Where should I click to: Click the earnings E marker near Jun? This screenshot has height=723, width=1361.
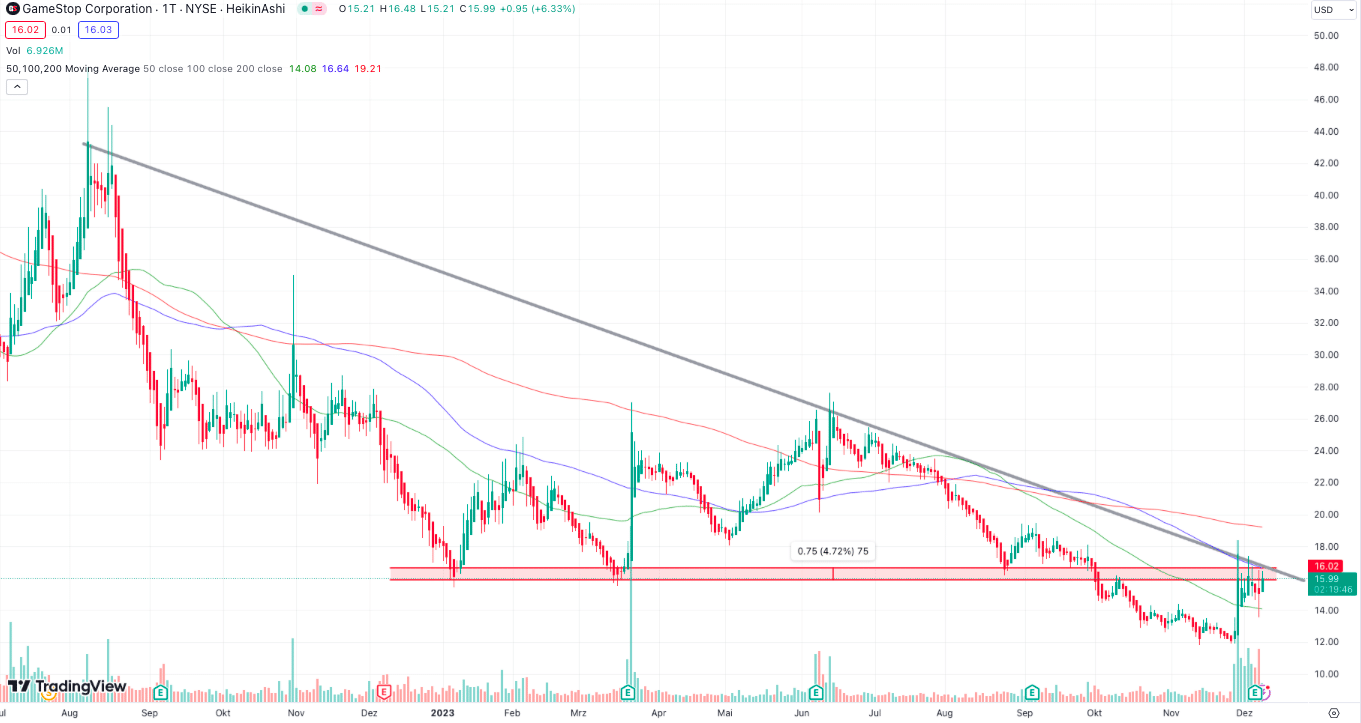click(x=816, y=691)
